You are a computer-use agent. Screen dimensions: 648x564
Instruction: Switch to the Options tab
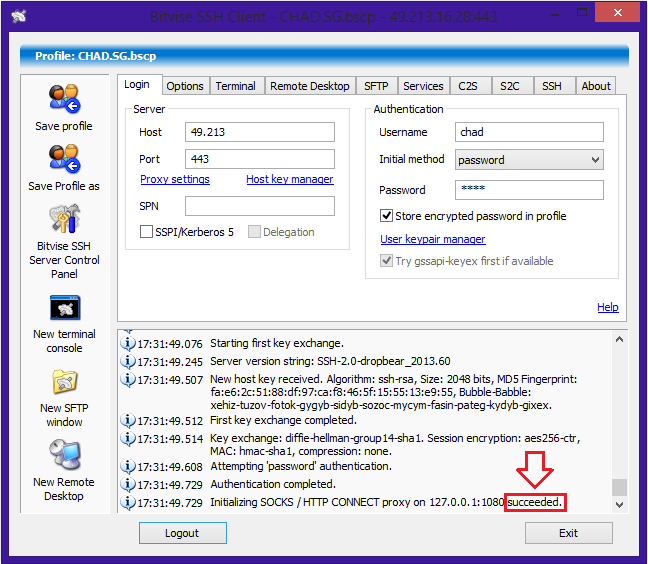click(x=185, y=86)
